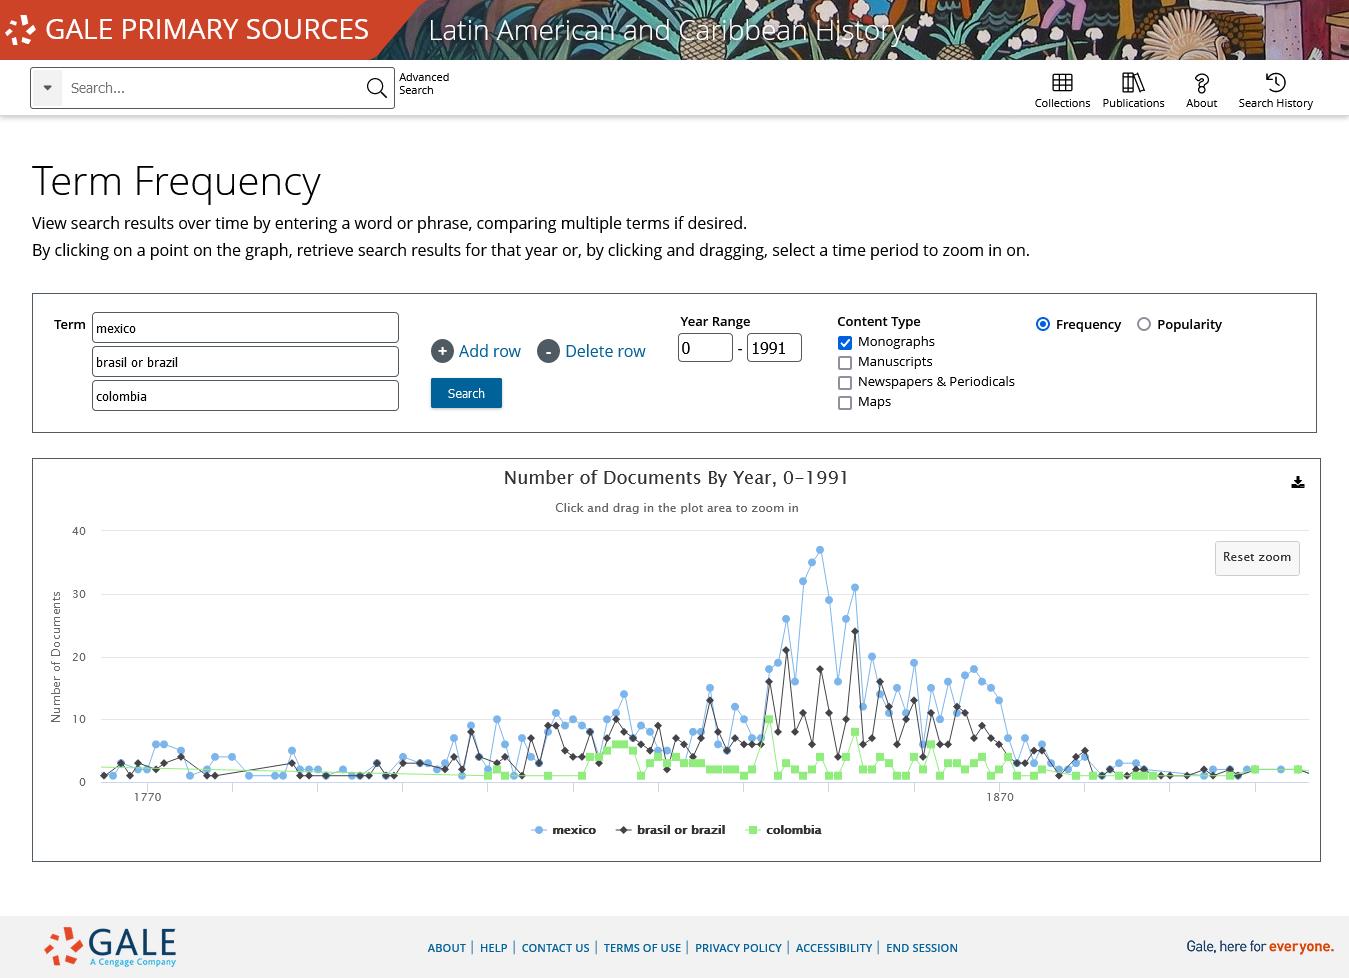Select the Frequency radio button
This screenshot has height=978, width=1349.
coord(1043,324)
